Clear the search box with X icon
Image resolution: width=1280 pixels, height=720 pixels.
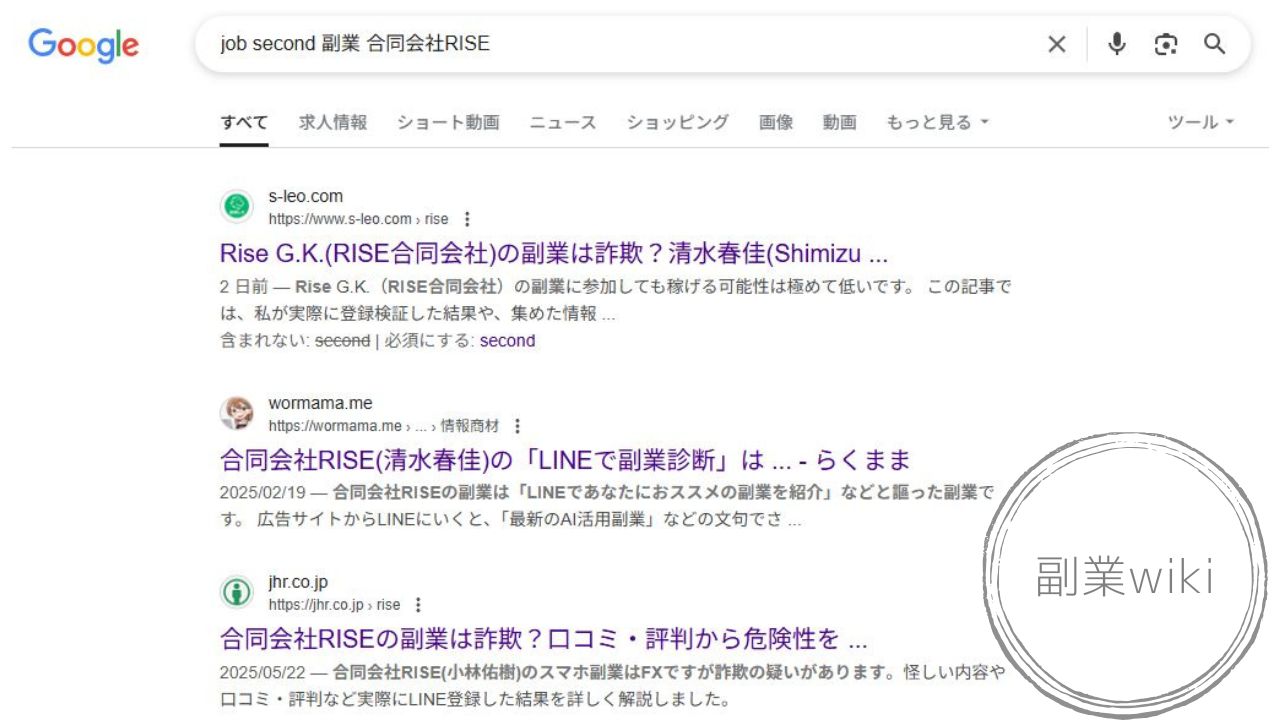pos(1057,44)
